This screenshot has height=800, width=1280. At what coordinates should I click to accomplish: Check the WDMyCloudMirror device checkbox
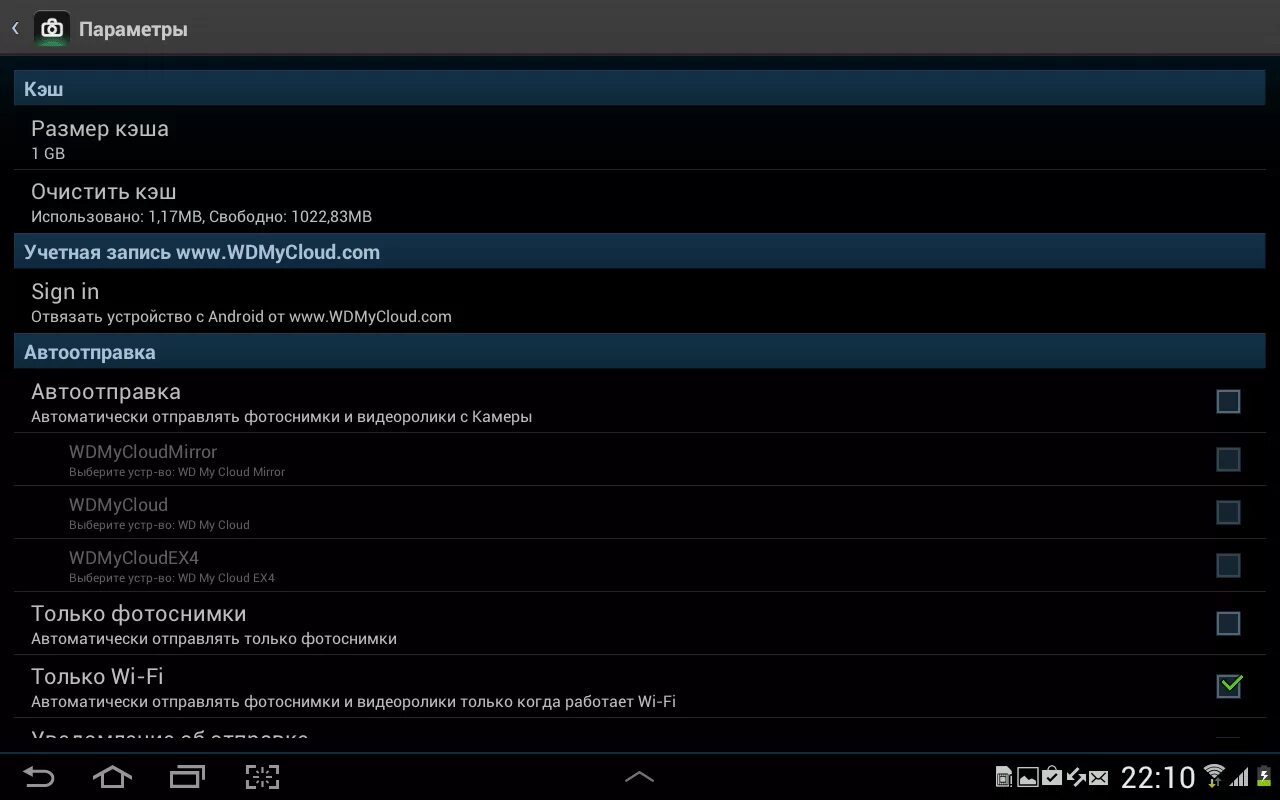tap(1228, 459)
